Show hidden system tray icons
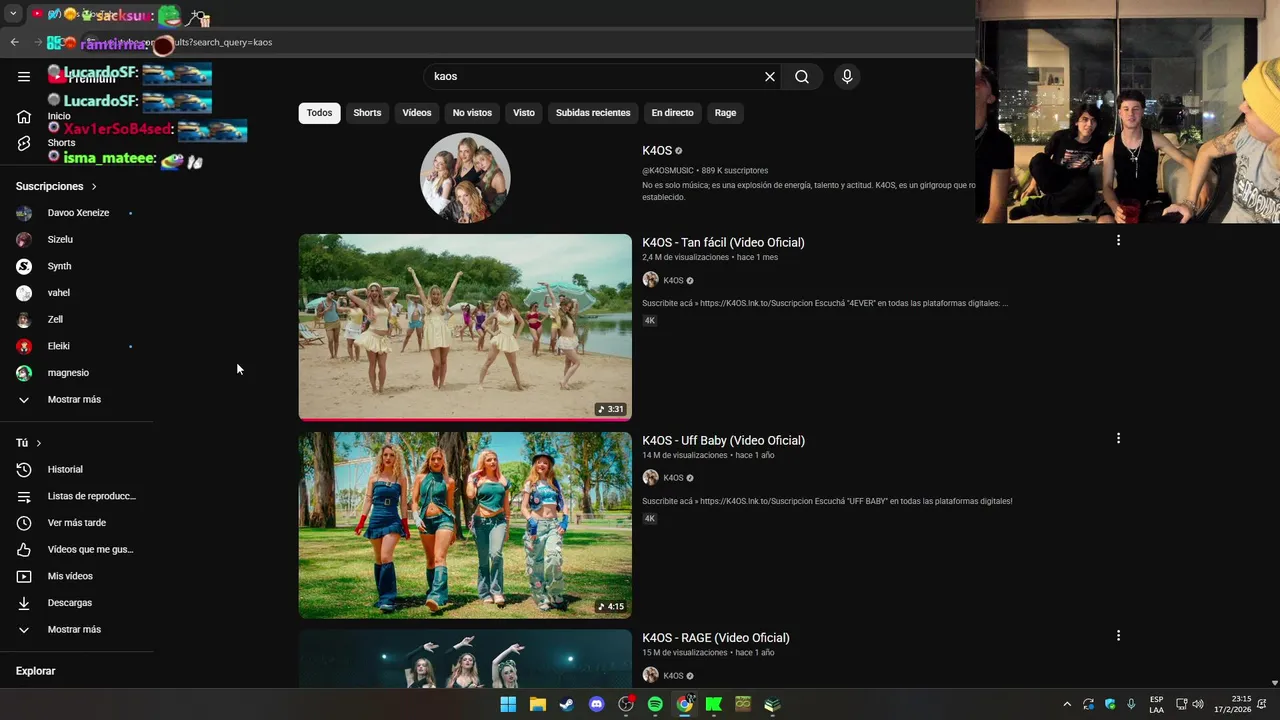The width and height of the screenshot is (1280, 720). (1067, 704)
